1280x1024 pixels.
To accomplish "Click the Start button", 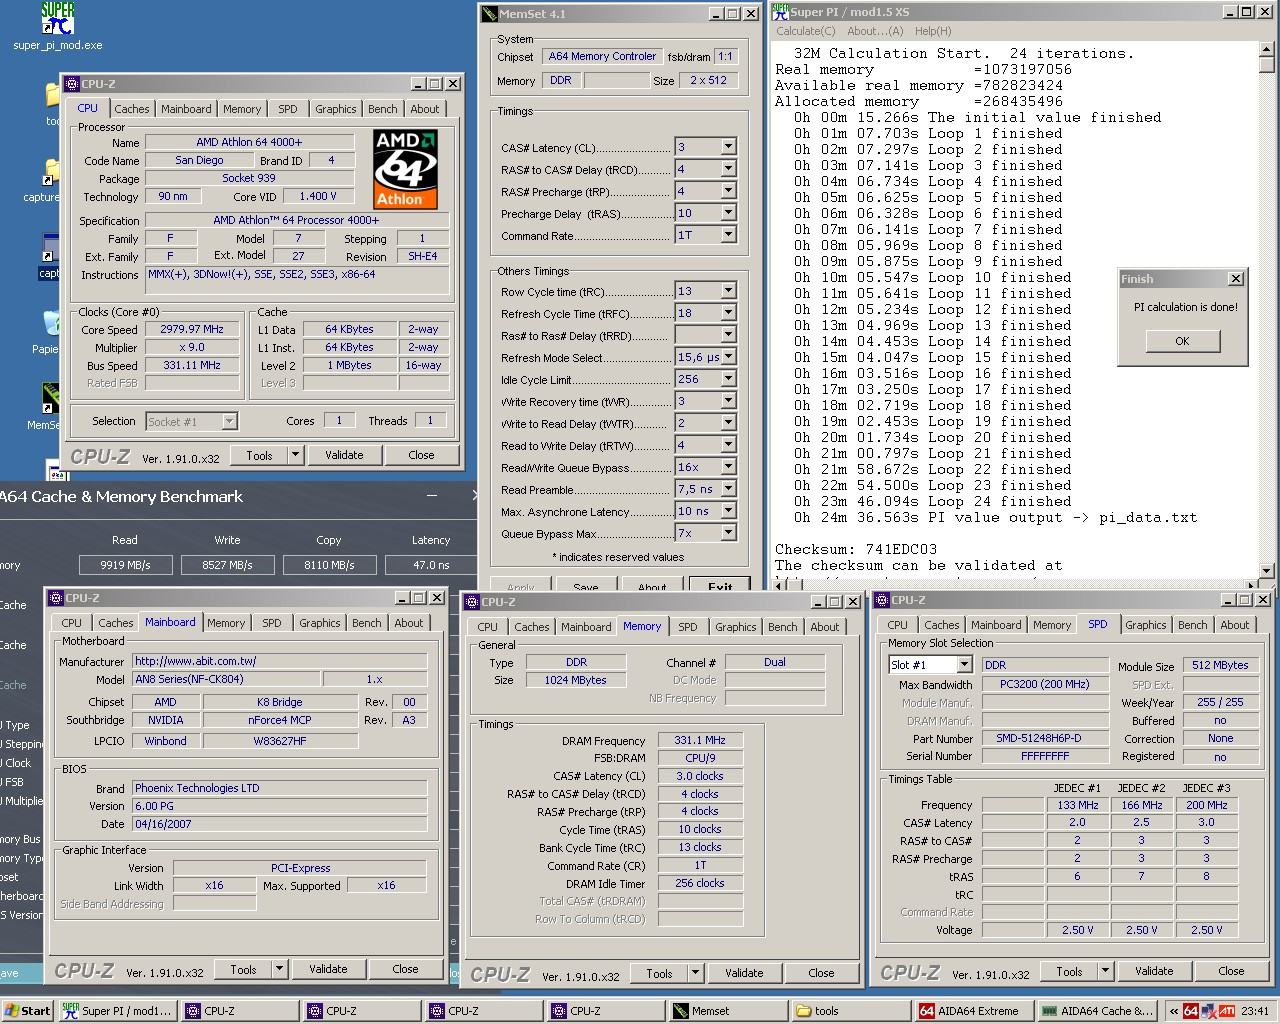I will [x=27, y=1011].
